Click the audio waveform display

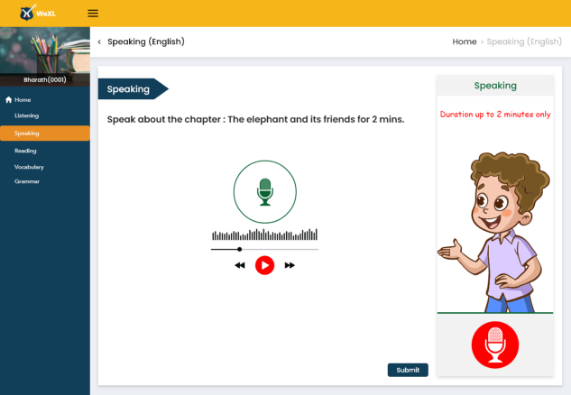point(265,235)
